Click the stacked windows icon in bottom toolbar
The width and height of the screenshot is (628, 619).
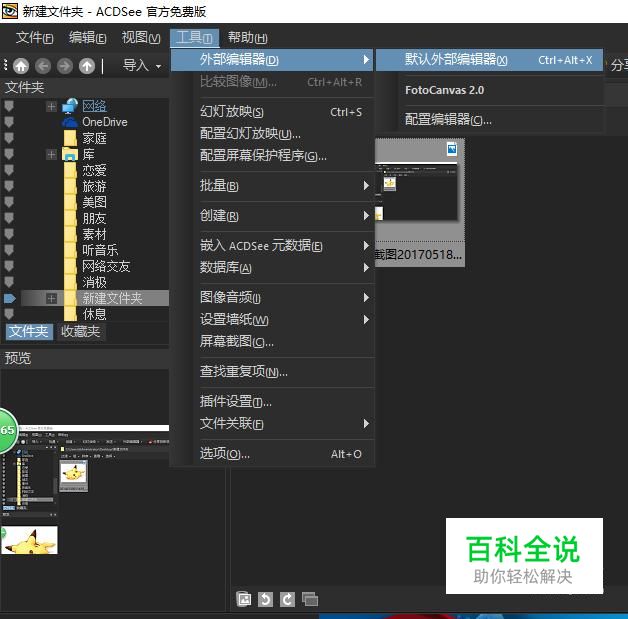(x=310, y=599)
